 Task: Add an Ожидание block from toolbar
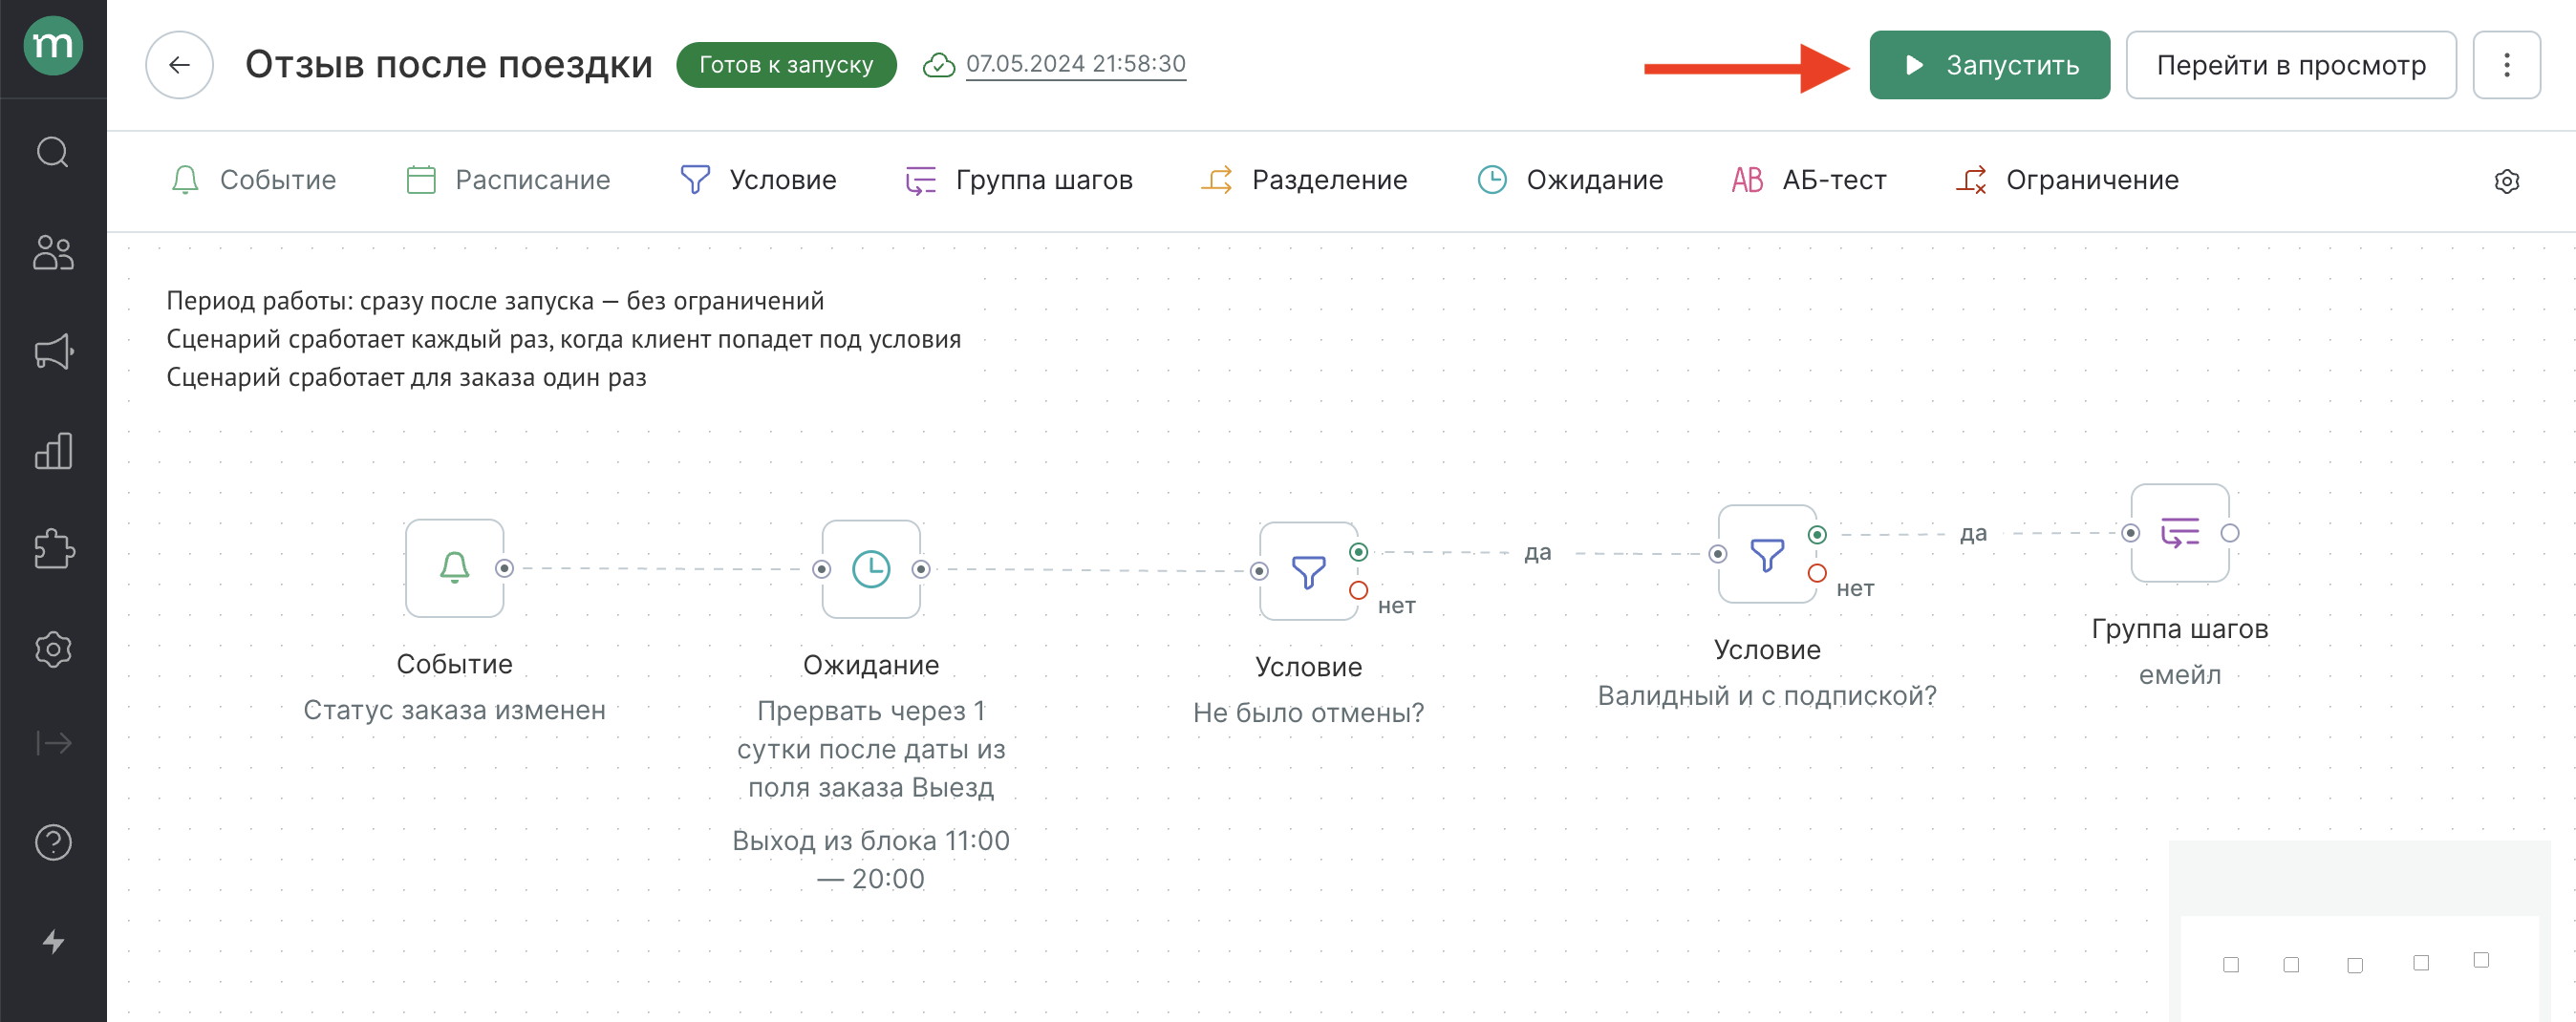tap(1570, 180)
